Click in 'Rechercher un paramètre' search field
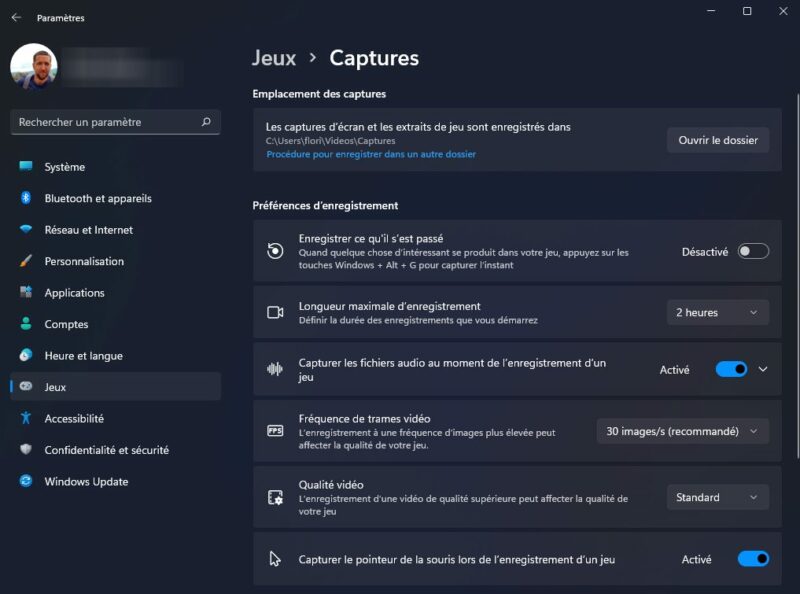The image size is (800, 594). pyautogui.click(x=105, y=122)
